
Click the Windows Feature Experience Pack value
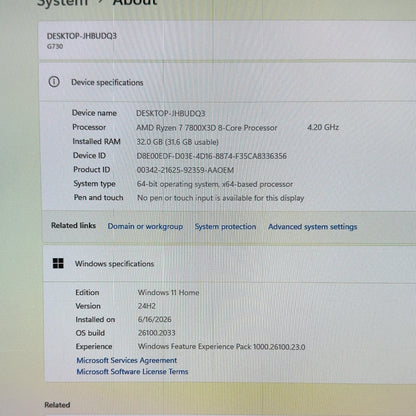pos(222,347)
